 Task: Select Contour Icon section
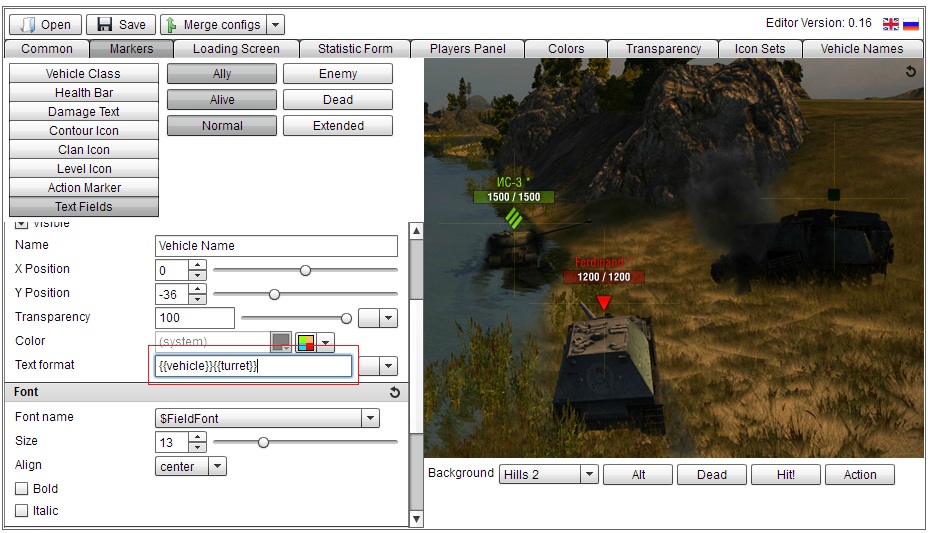(x=83, y=130)
